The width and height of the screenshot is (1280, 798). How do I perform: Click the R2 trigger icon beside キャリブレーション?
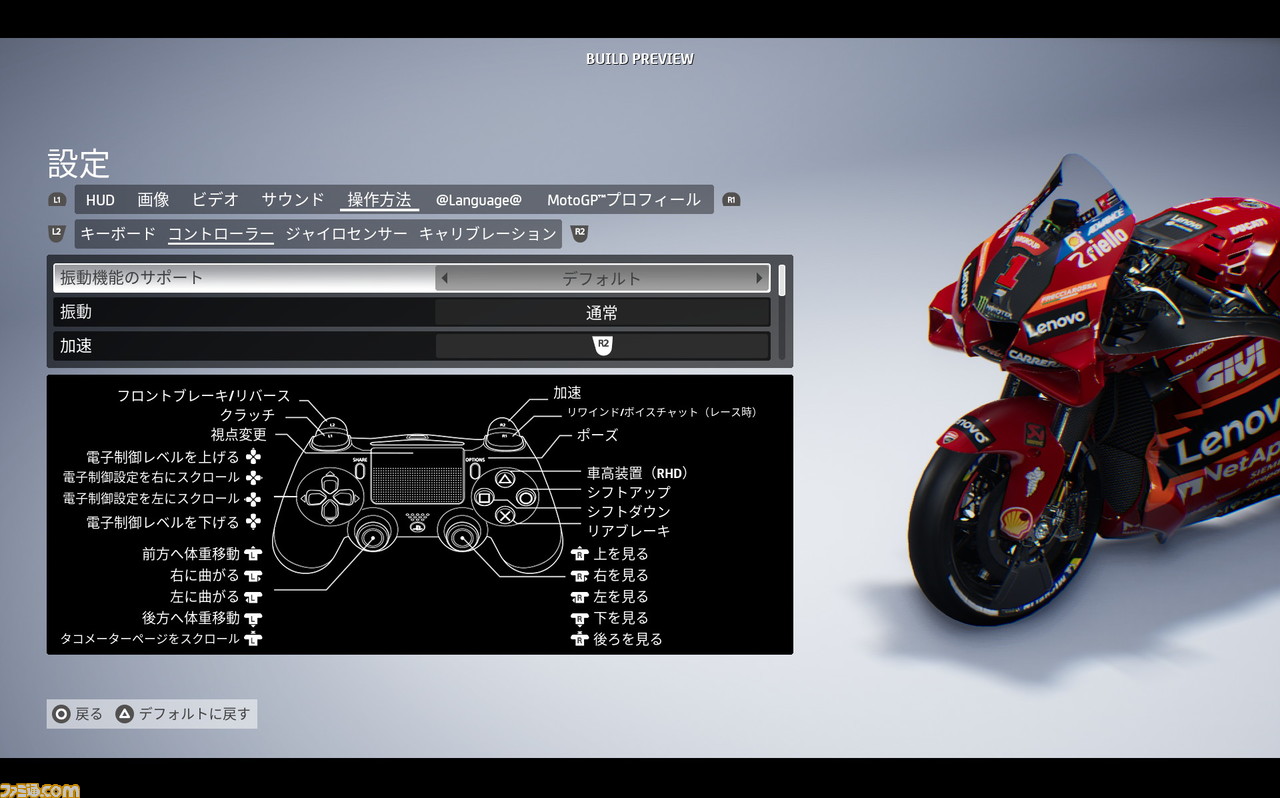click(579, 234)
